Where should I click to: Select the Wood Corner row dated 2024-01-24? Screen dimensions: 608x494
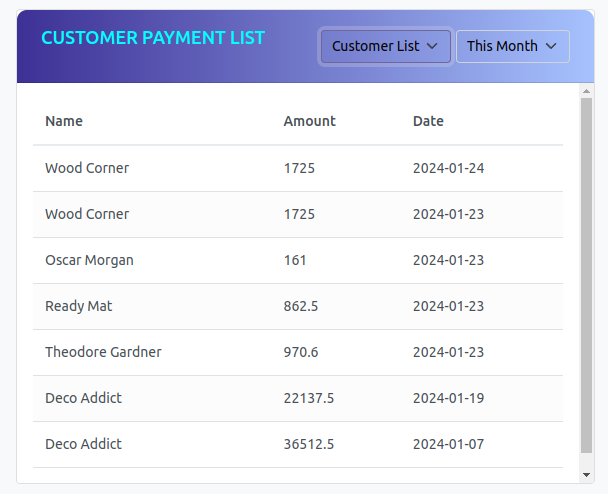tap(298, 168)
